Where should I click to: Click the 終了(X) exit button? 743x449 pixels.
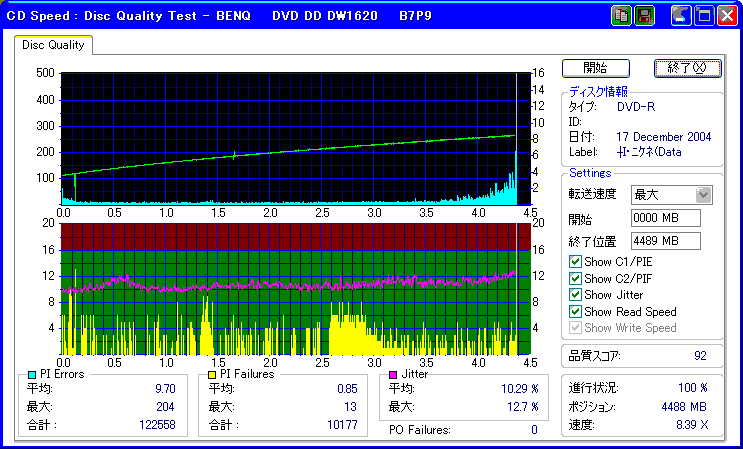[x=688, y=68]
